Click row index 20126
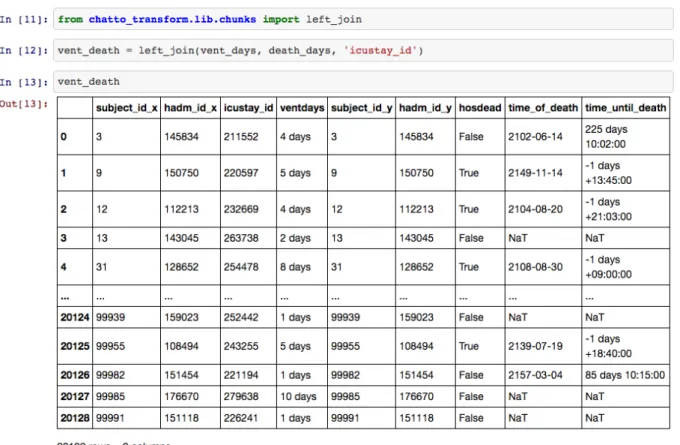Image resolution: width=680 pixels, height=445 pixels. pyautogui.click(x=75, y=375)
